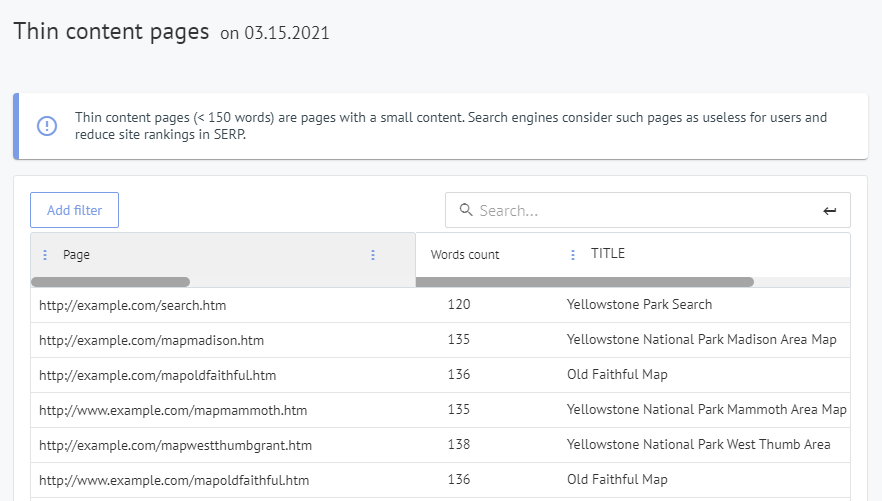Open the Page column options menu dots
This screenshot has width=882, height=501.
click(x=373, y=255)
